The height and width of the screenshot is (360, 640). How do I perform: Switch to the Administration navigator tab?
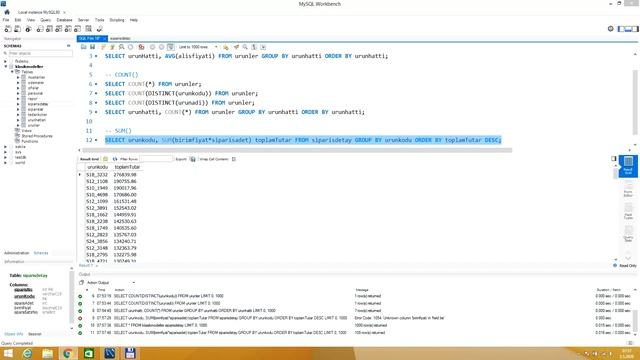(16, 253)
